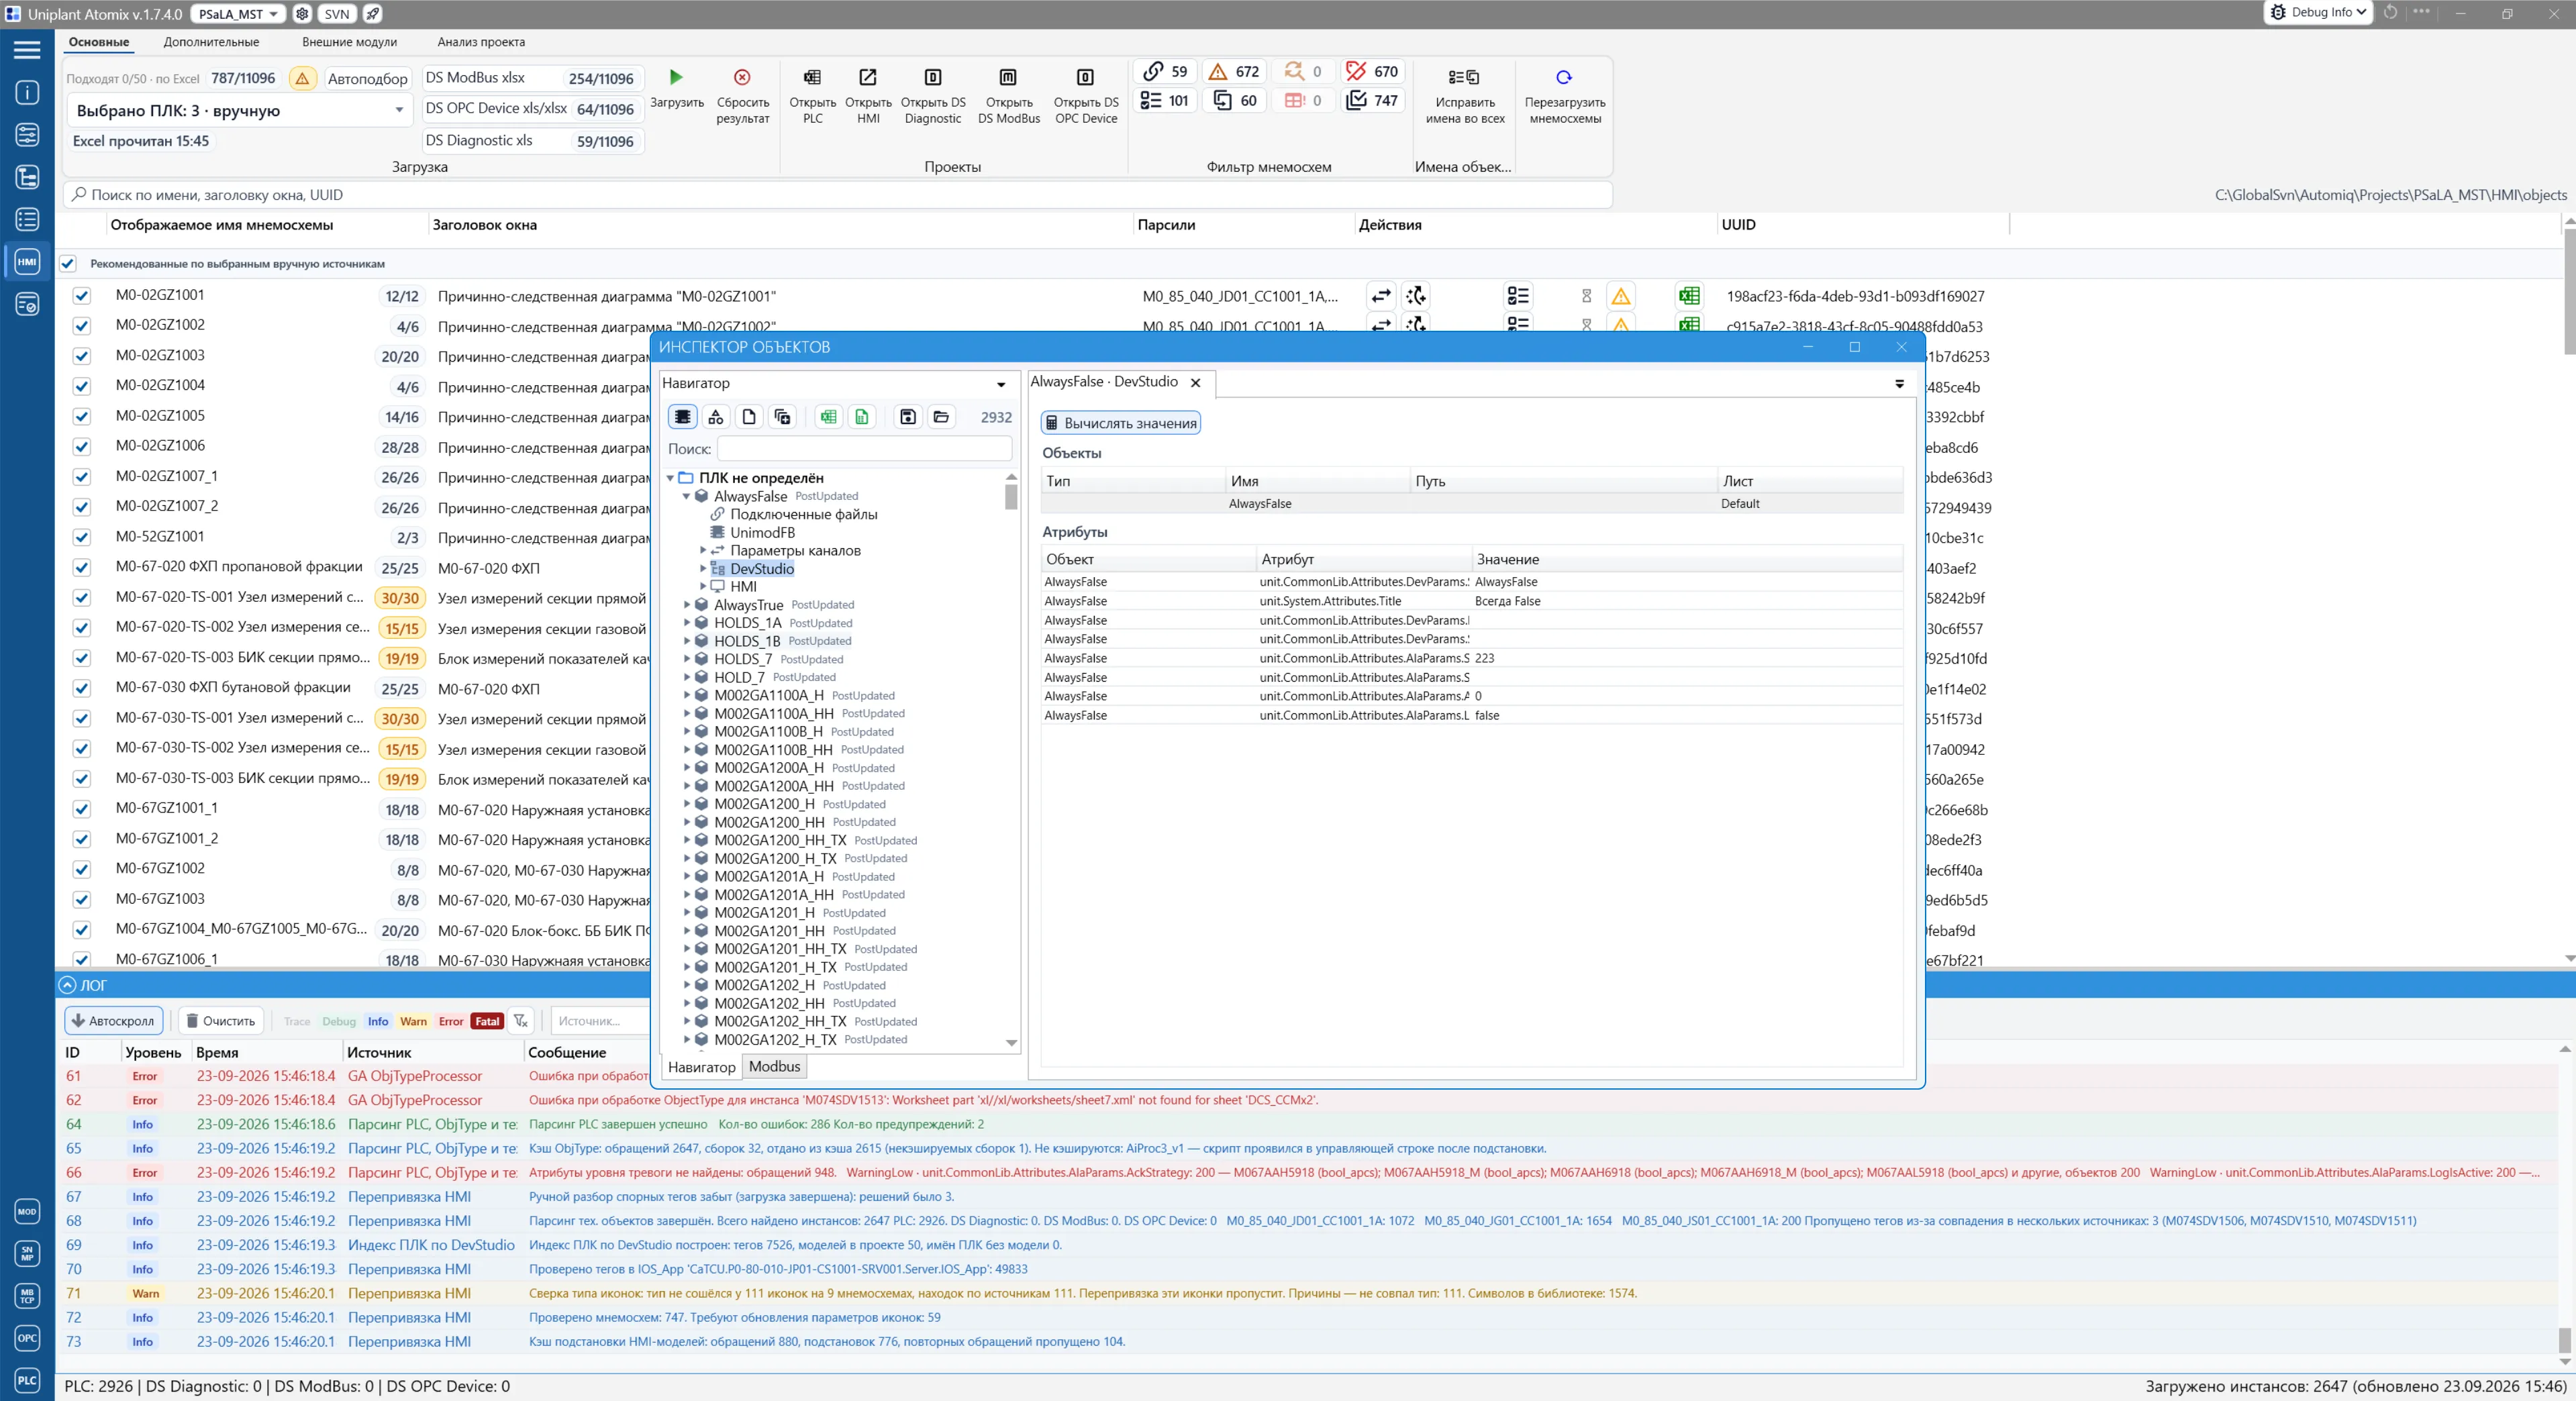Click the shapes icon in the navigator toolbar

(716, 417)
